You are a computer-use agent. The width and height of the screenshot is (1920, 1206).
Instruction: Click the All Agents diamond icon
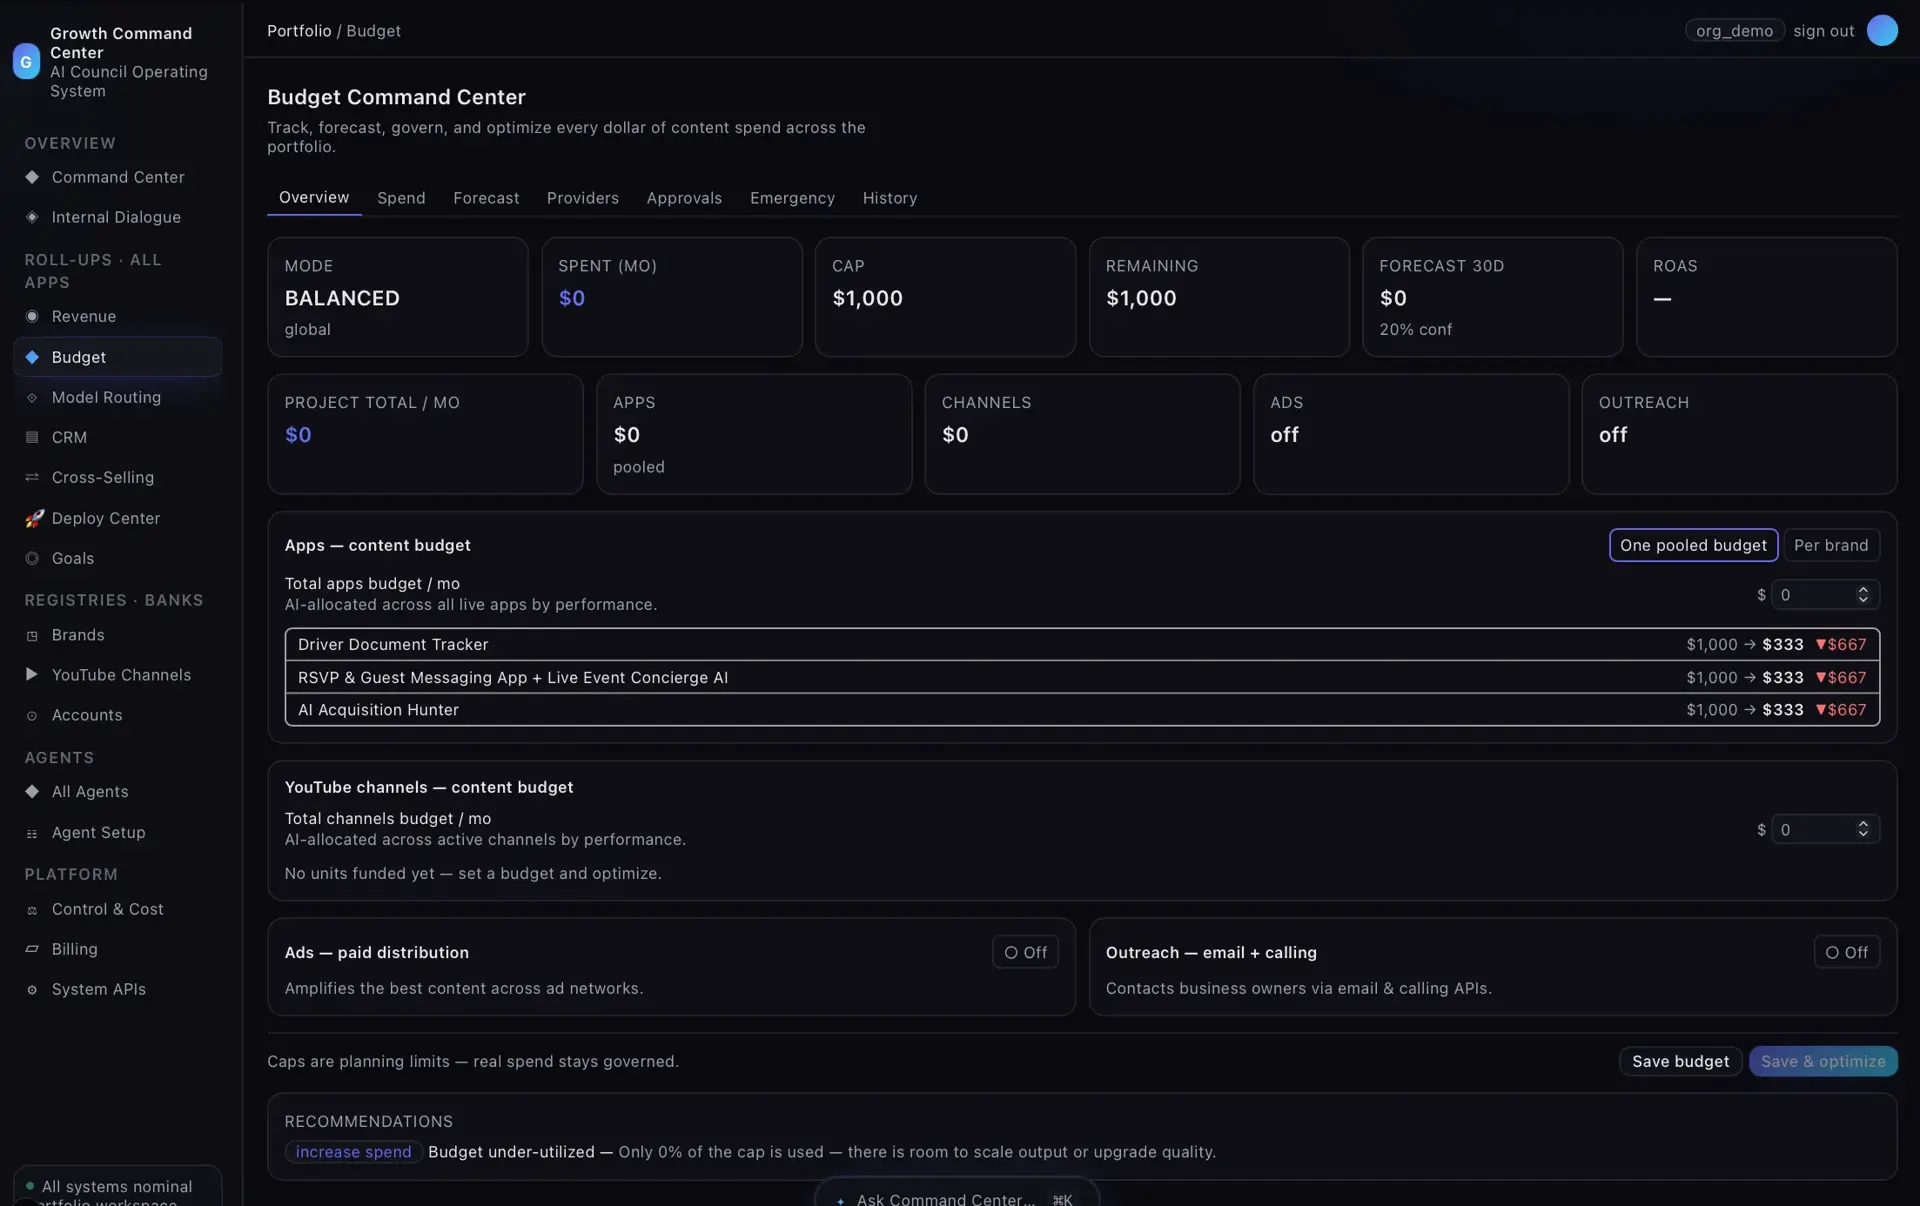point(32,791)
